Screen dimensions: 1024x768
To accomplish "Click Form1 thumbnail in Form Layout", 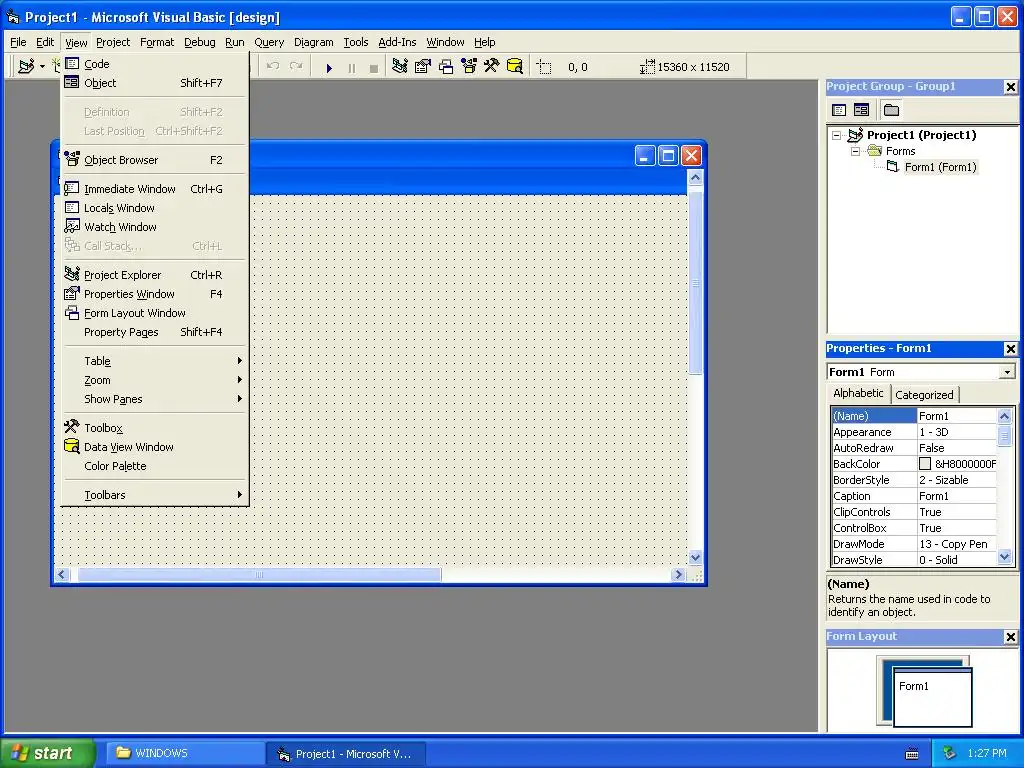I will coord(933,697).
